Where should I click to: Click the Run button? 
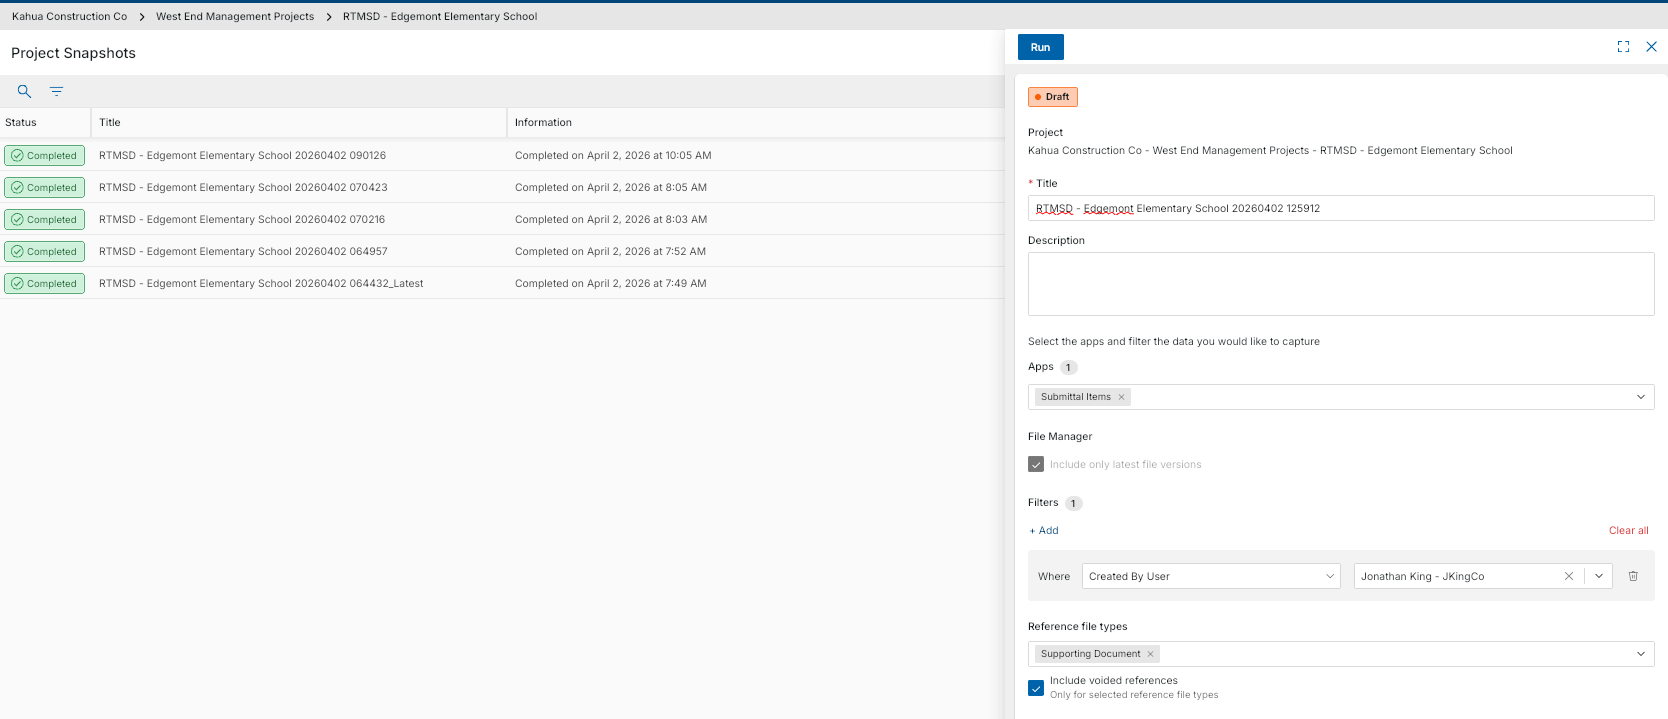point(1040,47)
